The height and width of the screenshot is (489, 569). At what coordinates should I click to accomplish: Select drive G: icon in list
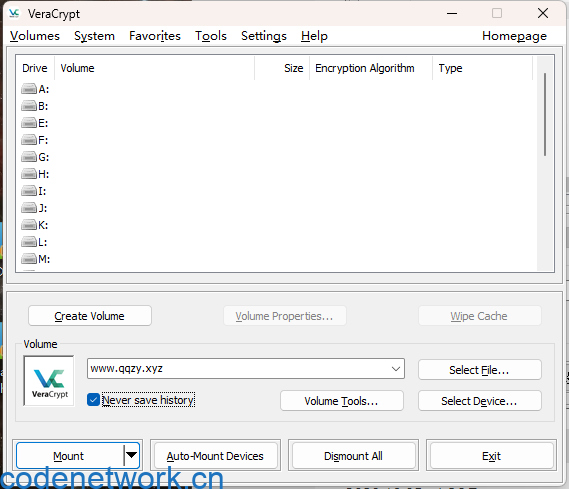point(29,157)
